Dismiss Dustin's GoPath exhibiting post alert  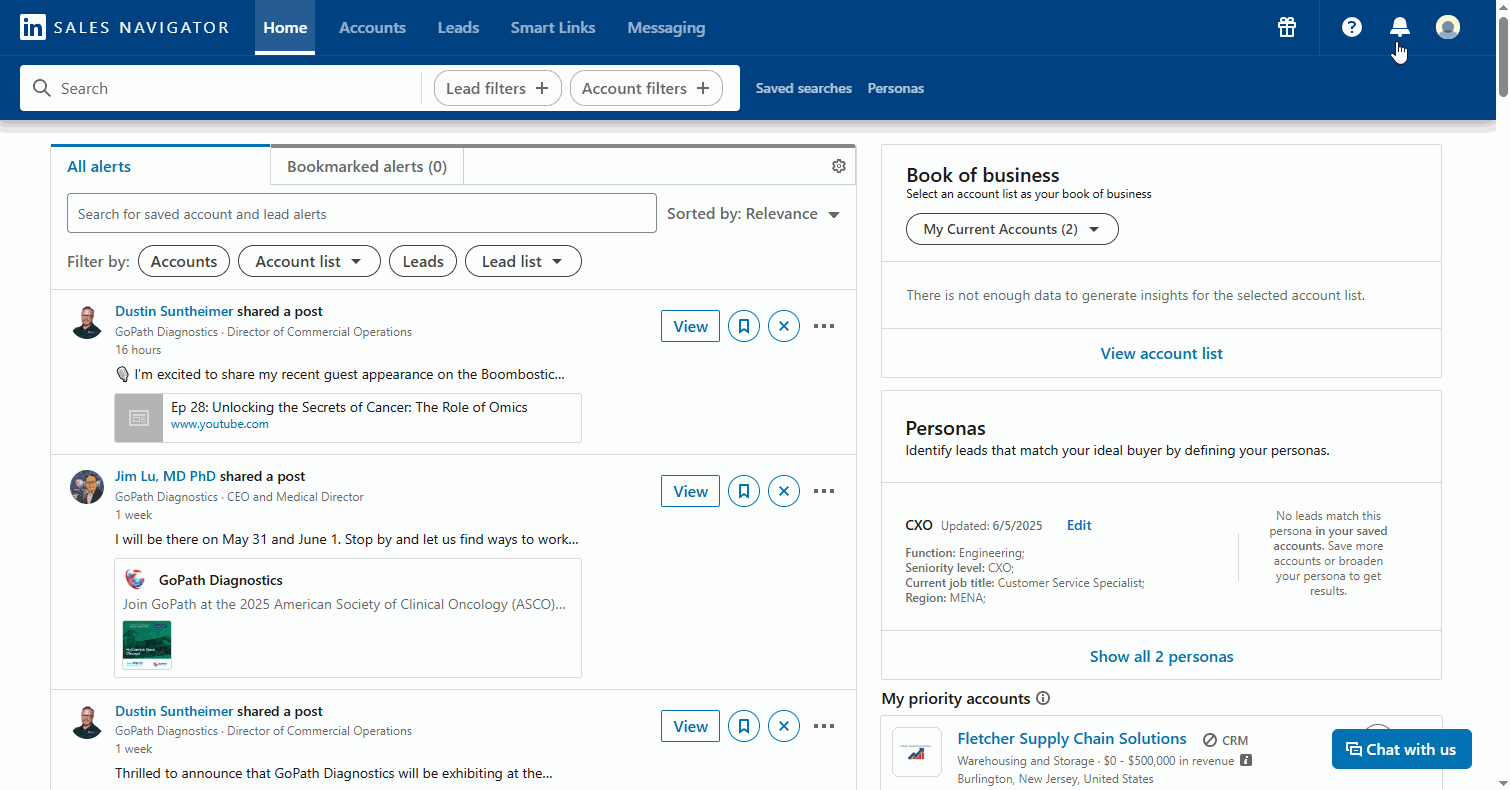point(784,726)
